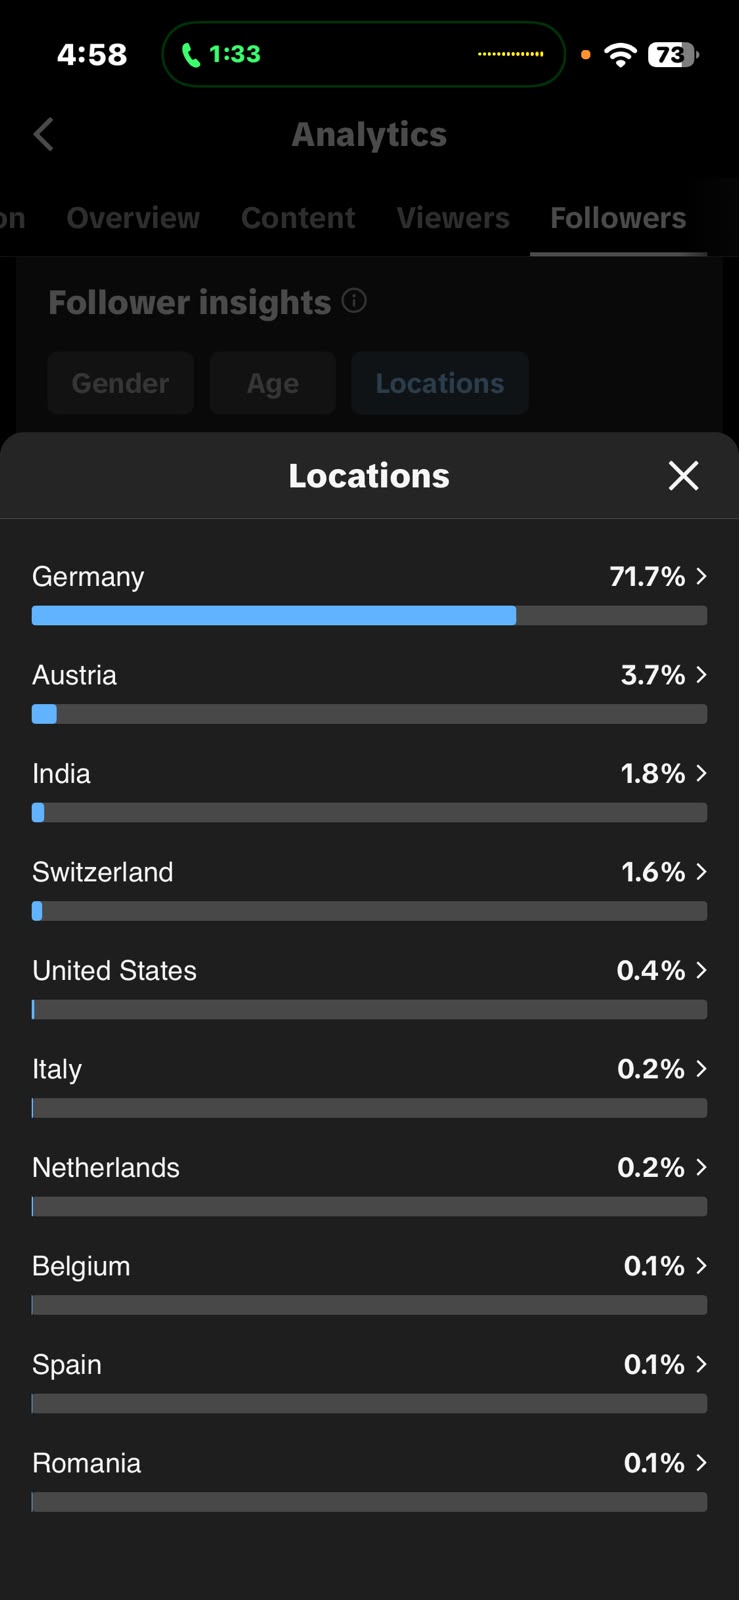Close the Locations panel with the X
The image size is (739, 1600).
[x=683, y=476]
